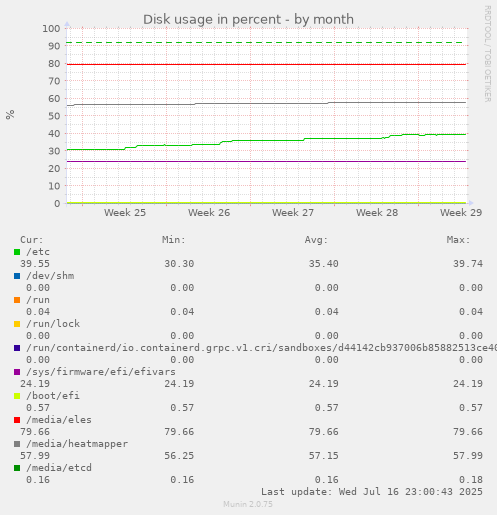
Task: Click the orange /run legend swatch
Action: point(17,300)
